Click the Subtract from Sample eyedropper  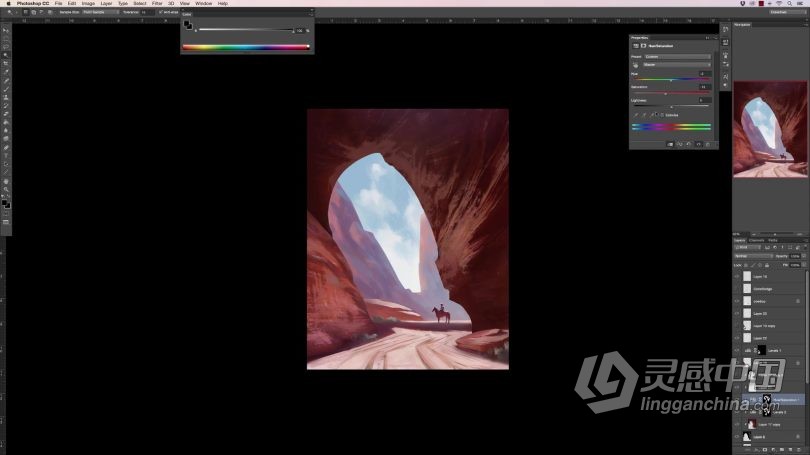652,115
